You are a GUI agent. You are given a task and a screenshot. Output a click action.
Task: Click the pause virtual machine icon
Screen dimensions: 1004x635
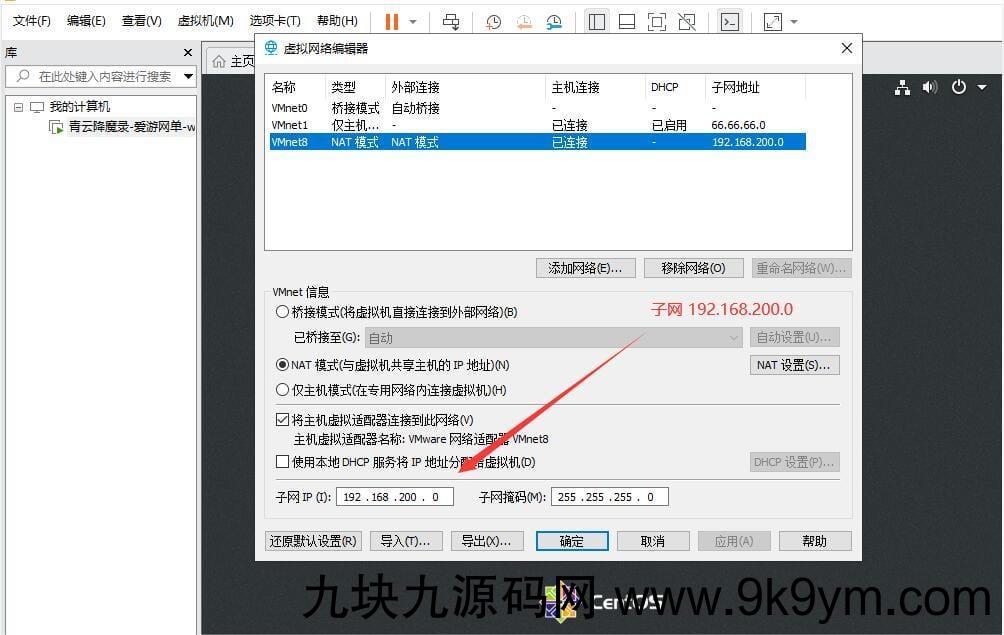(391, 21)
